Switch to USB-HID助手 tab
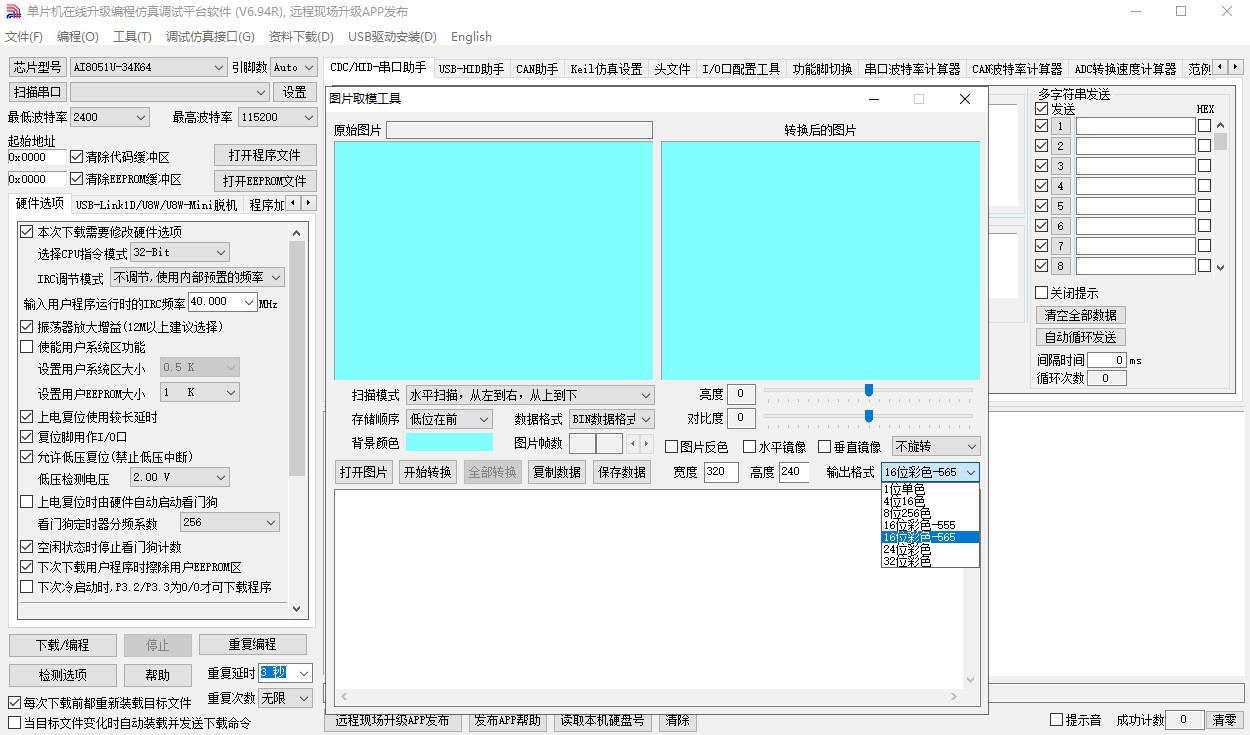Image resolution: width=1250 pixels, height=735 pixels. pos(471,69)
